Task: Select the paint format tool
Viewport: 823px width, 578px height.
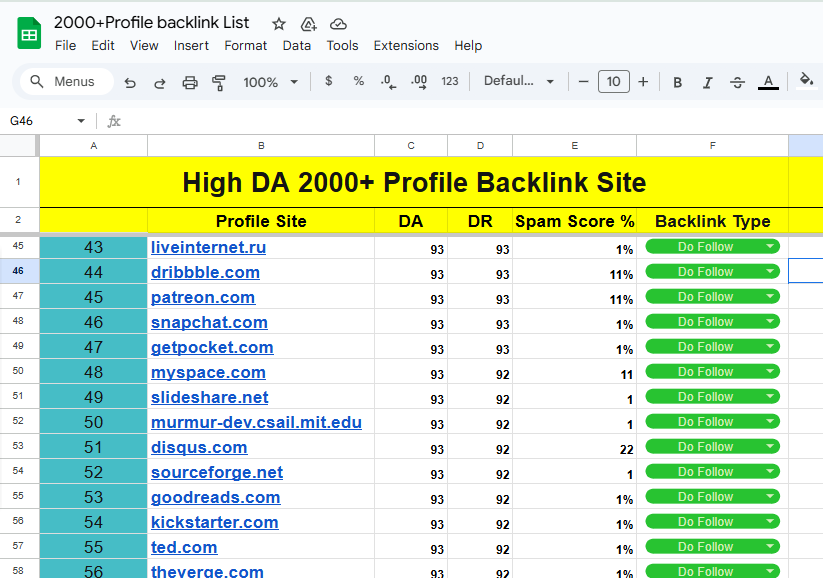Action: click(x=219, y=82)
